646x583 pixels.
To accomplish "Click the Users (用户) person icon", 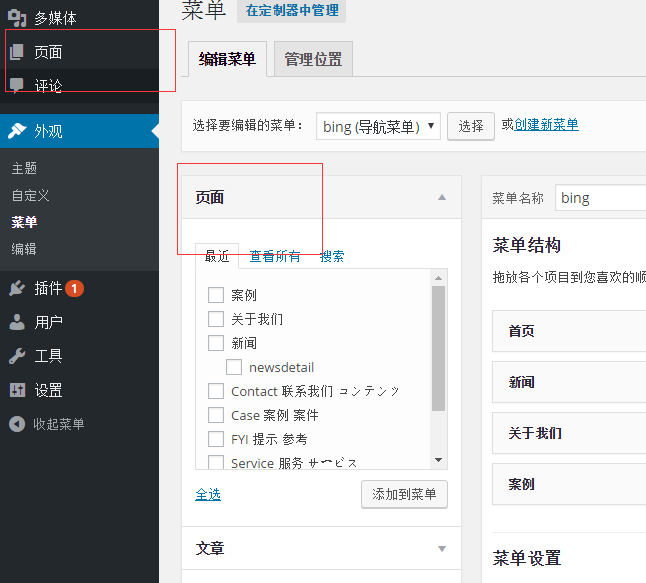I will click(17, 322).
